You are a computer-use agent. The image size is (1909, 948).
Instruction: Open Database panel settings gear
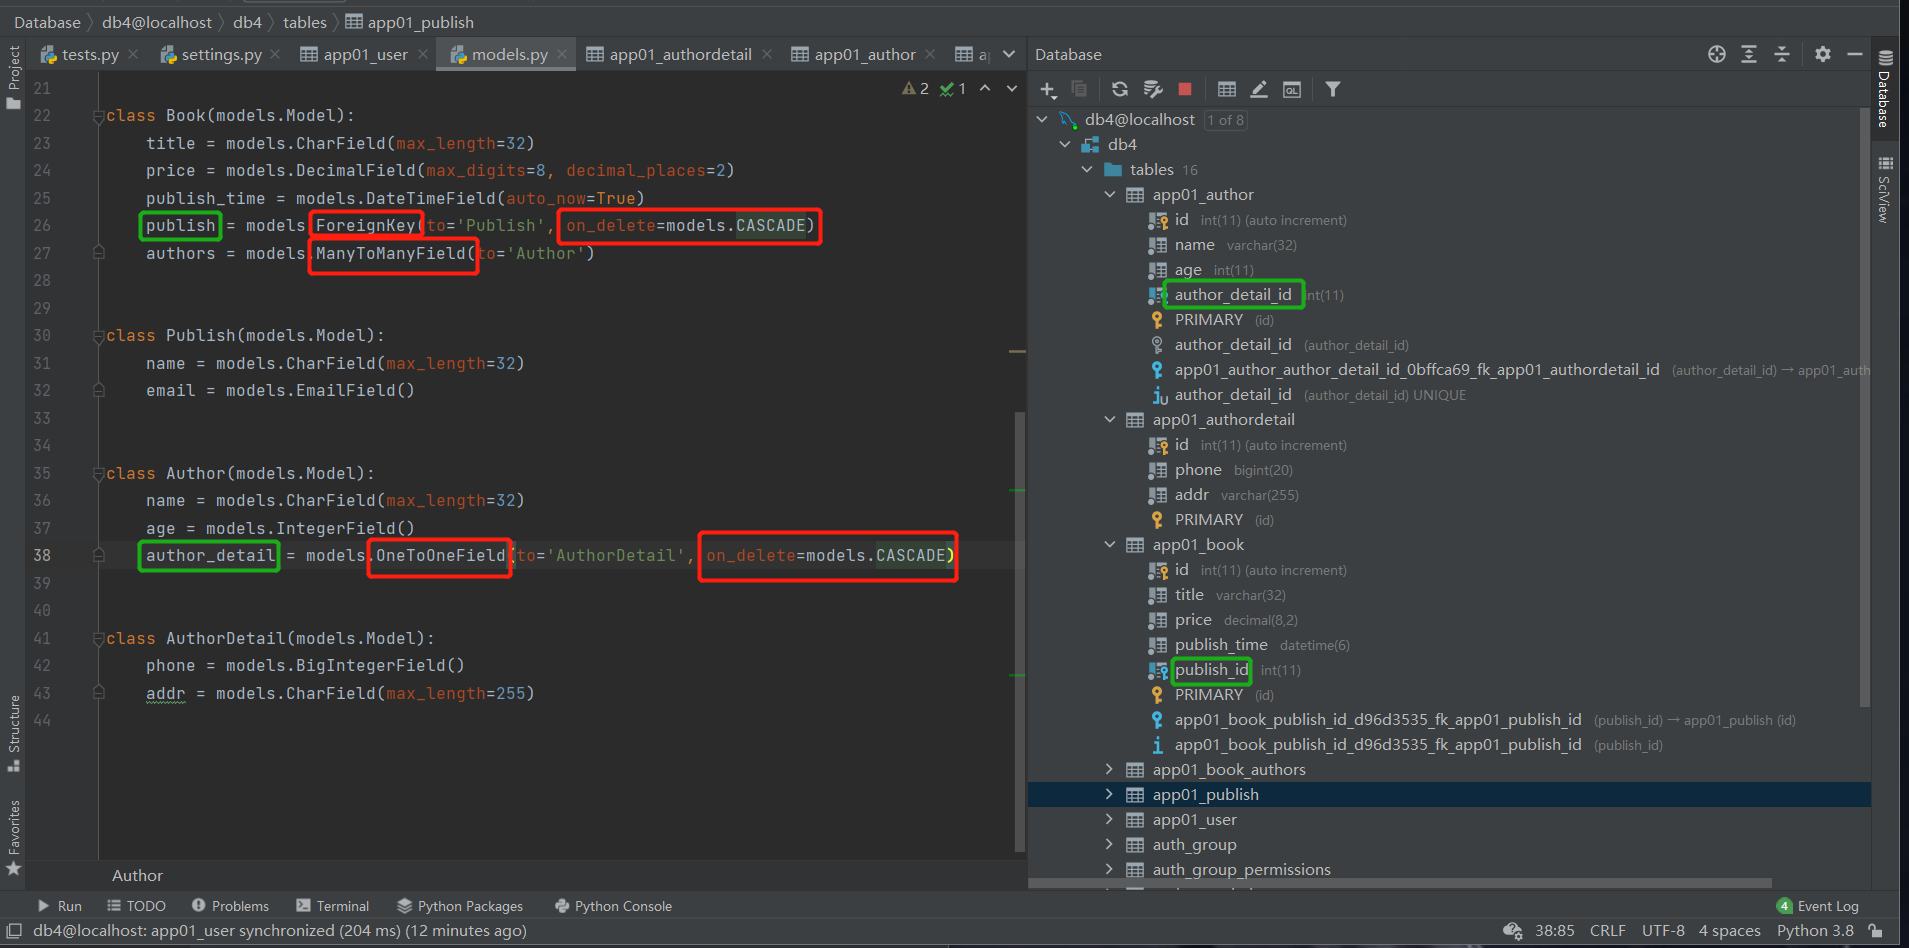click(1822, 54)
